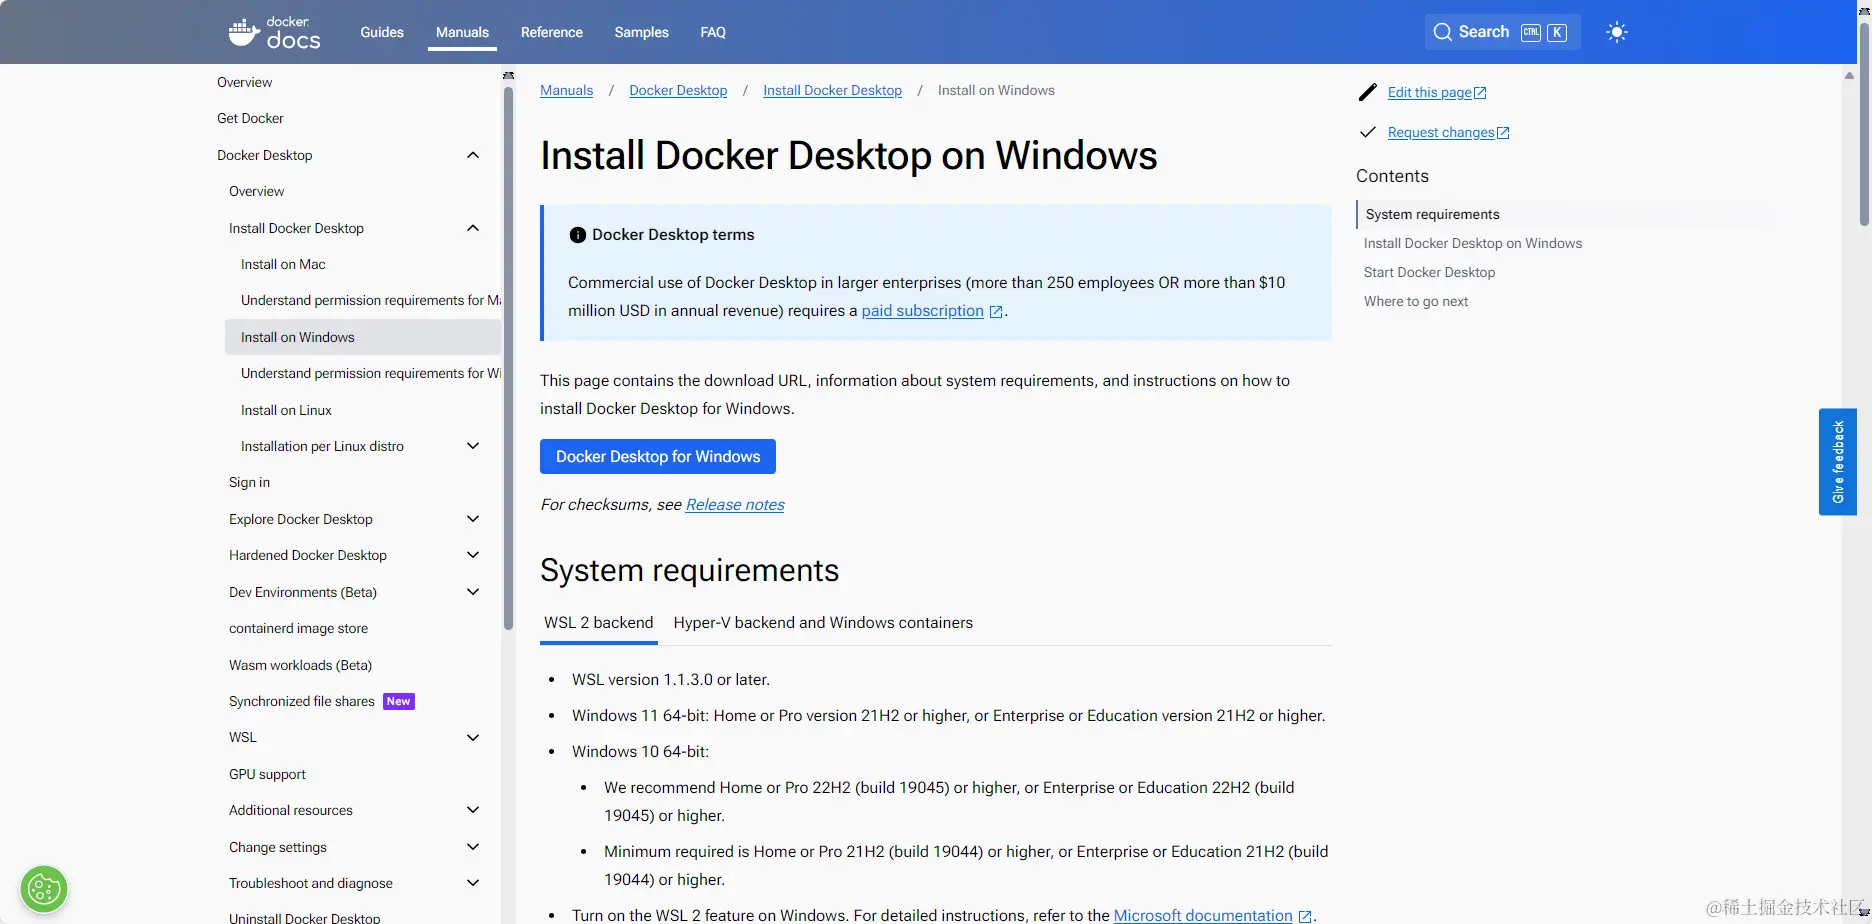Viewport: 1872px width, 924px height.
Task: Go to Install Docker Desktop in the breadcrumb
Action: tap(832, 90)
